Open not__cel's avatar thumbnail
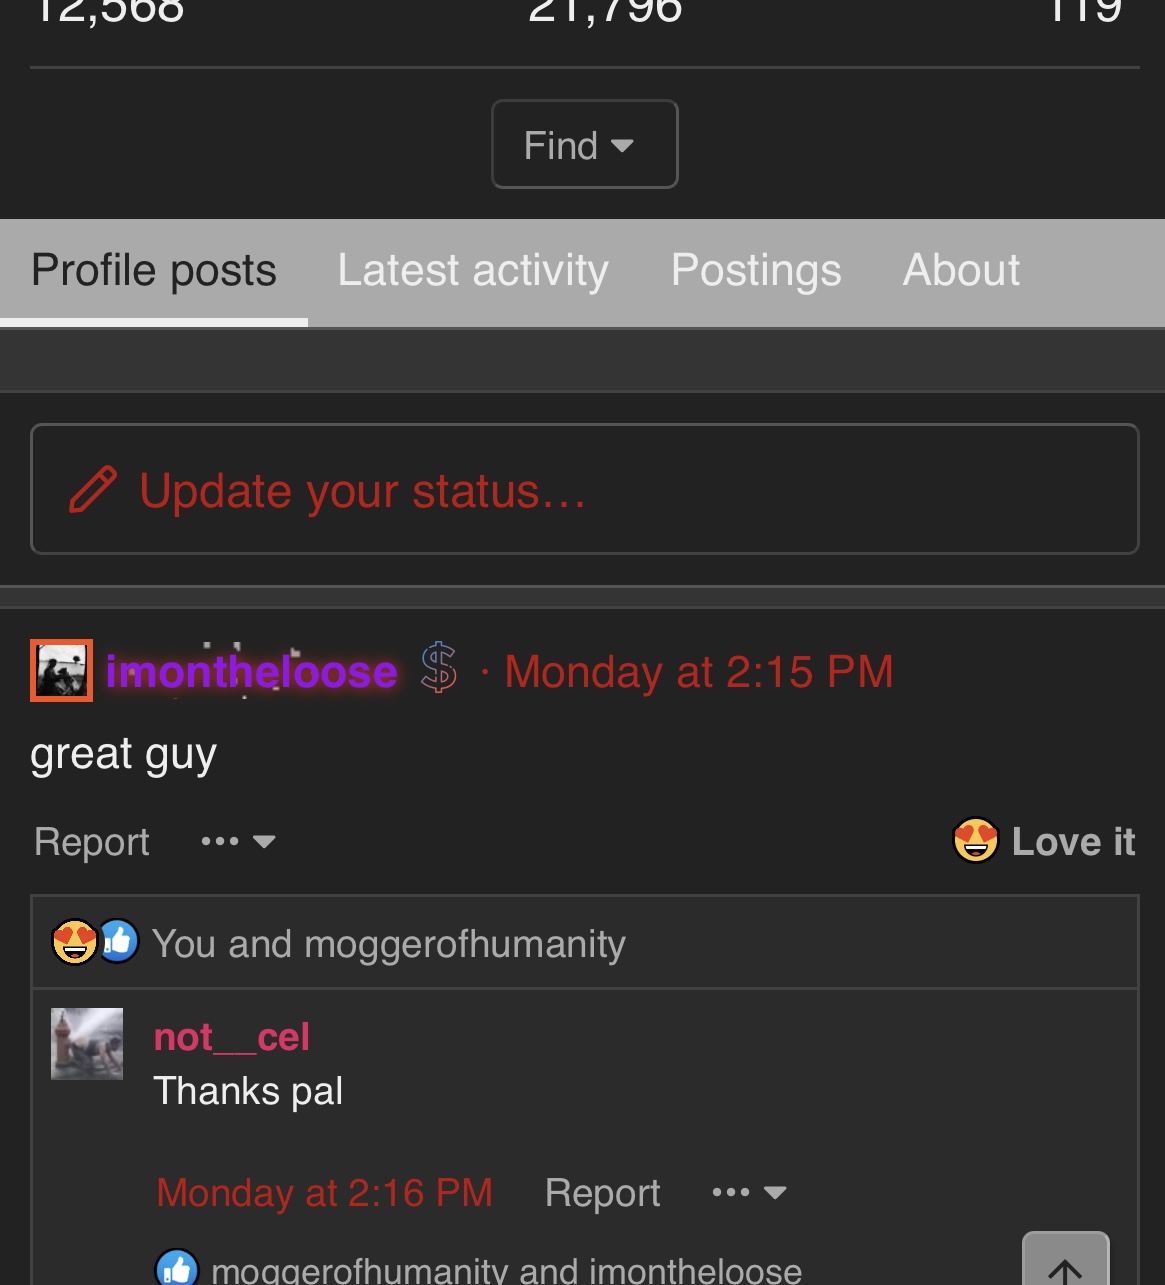Screen dimensions: 1165x1285 [87, 1044]
